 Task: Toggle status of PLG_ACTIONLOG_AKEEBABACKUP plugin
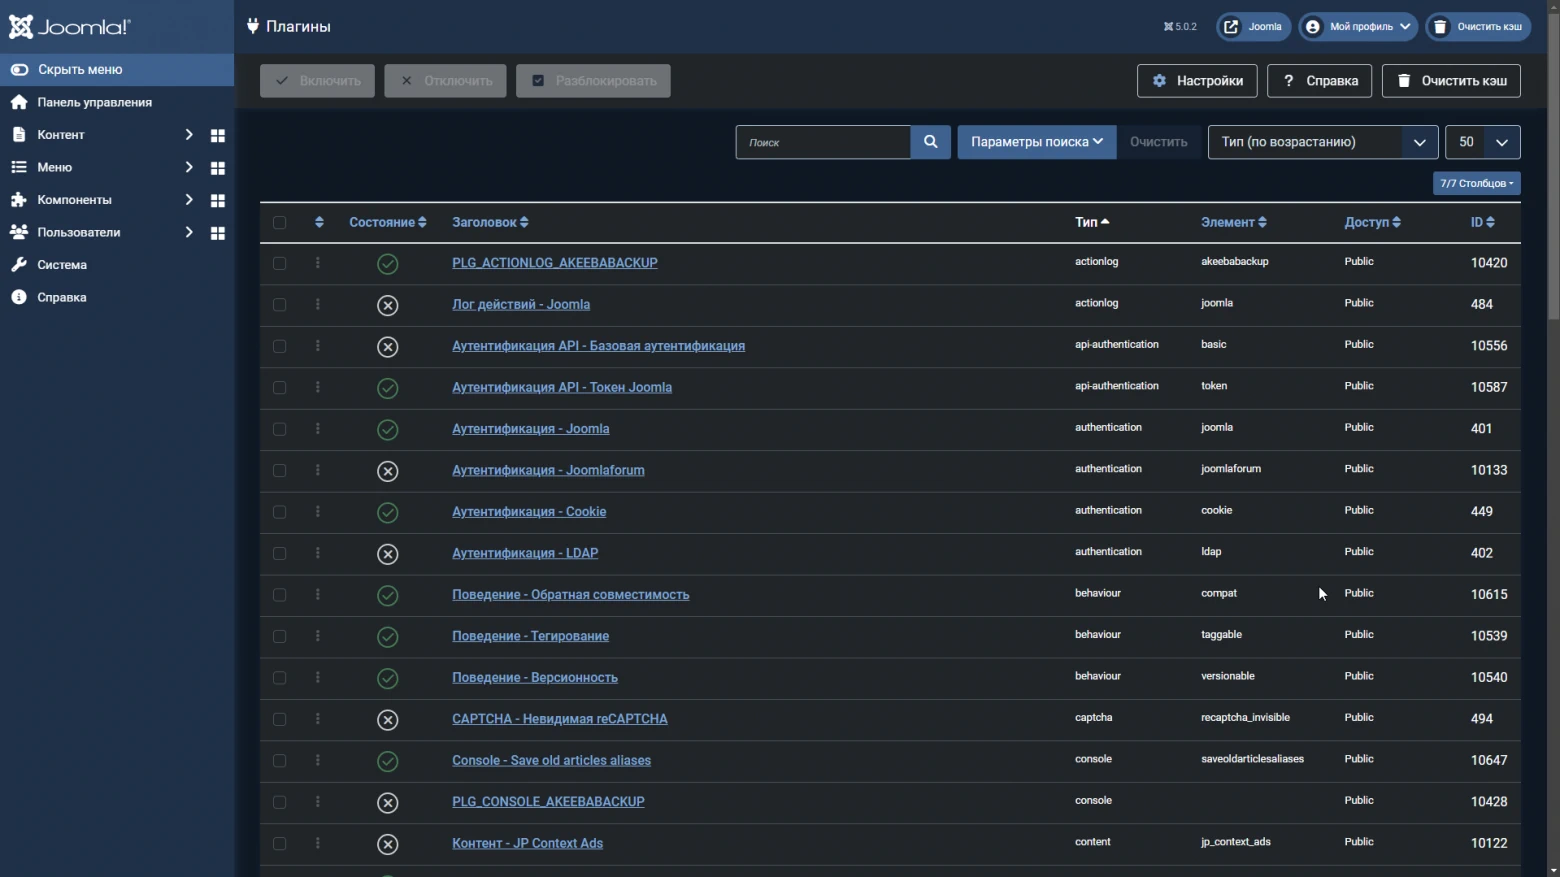click(388, 263)
